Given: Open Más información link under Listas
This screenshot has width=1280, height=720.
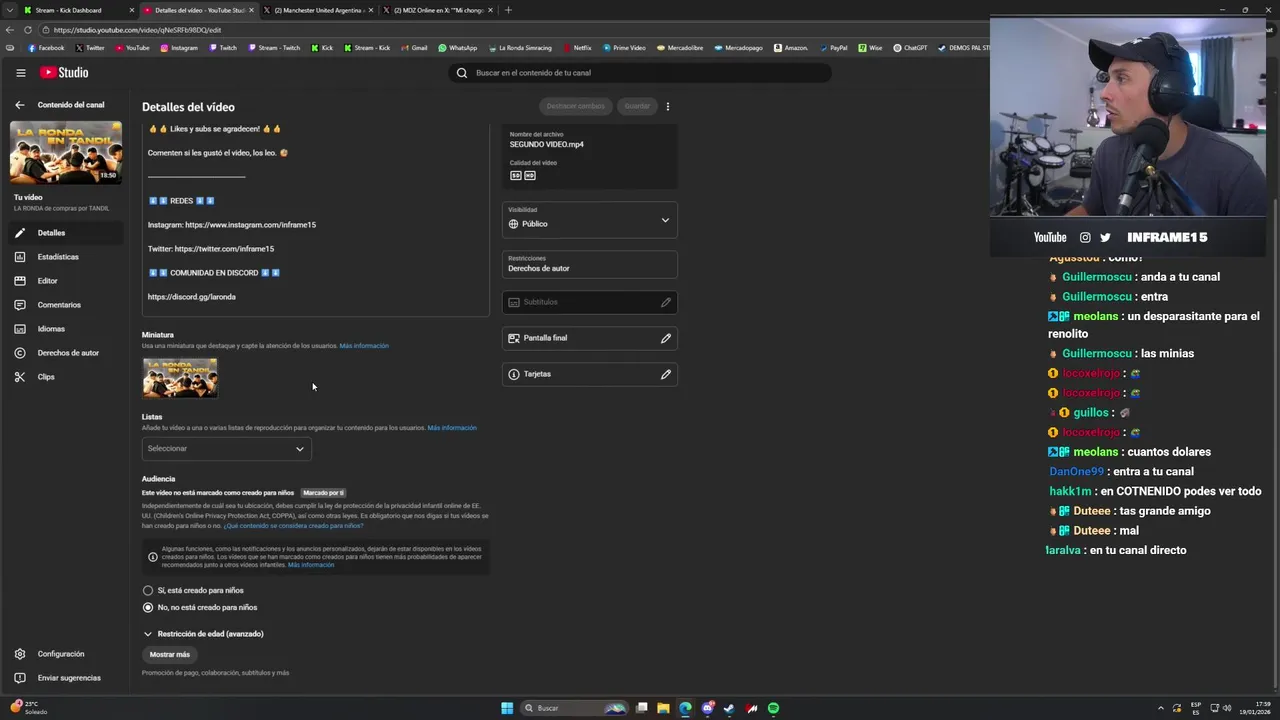Looking at the screenshot, I should point(452,428).
